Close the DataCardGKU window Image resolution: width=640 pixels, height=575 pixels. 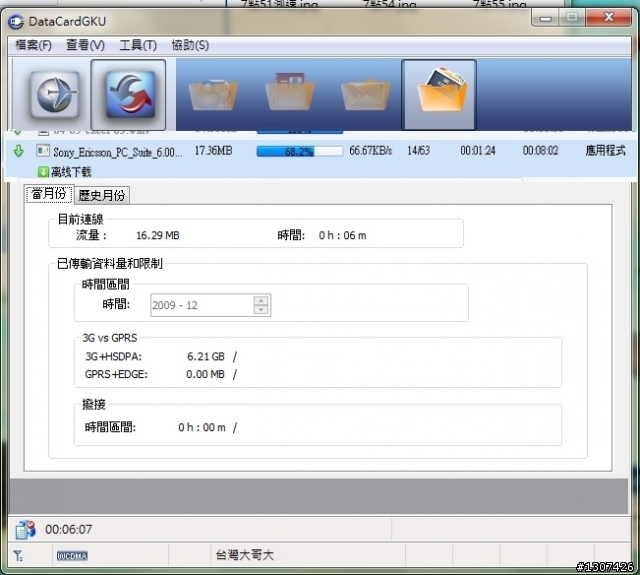coord(609,17)
